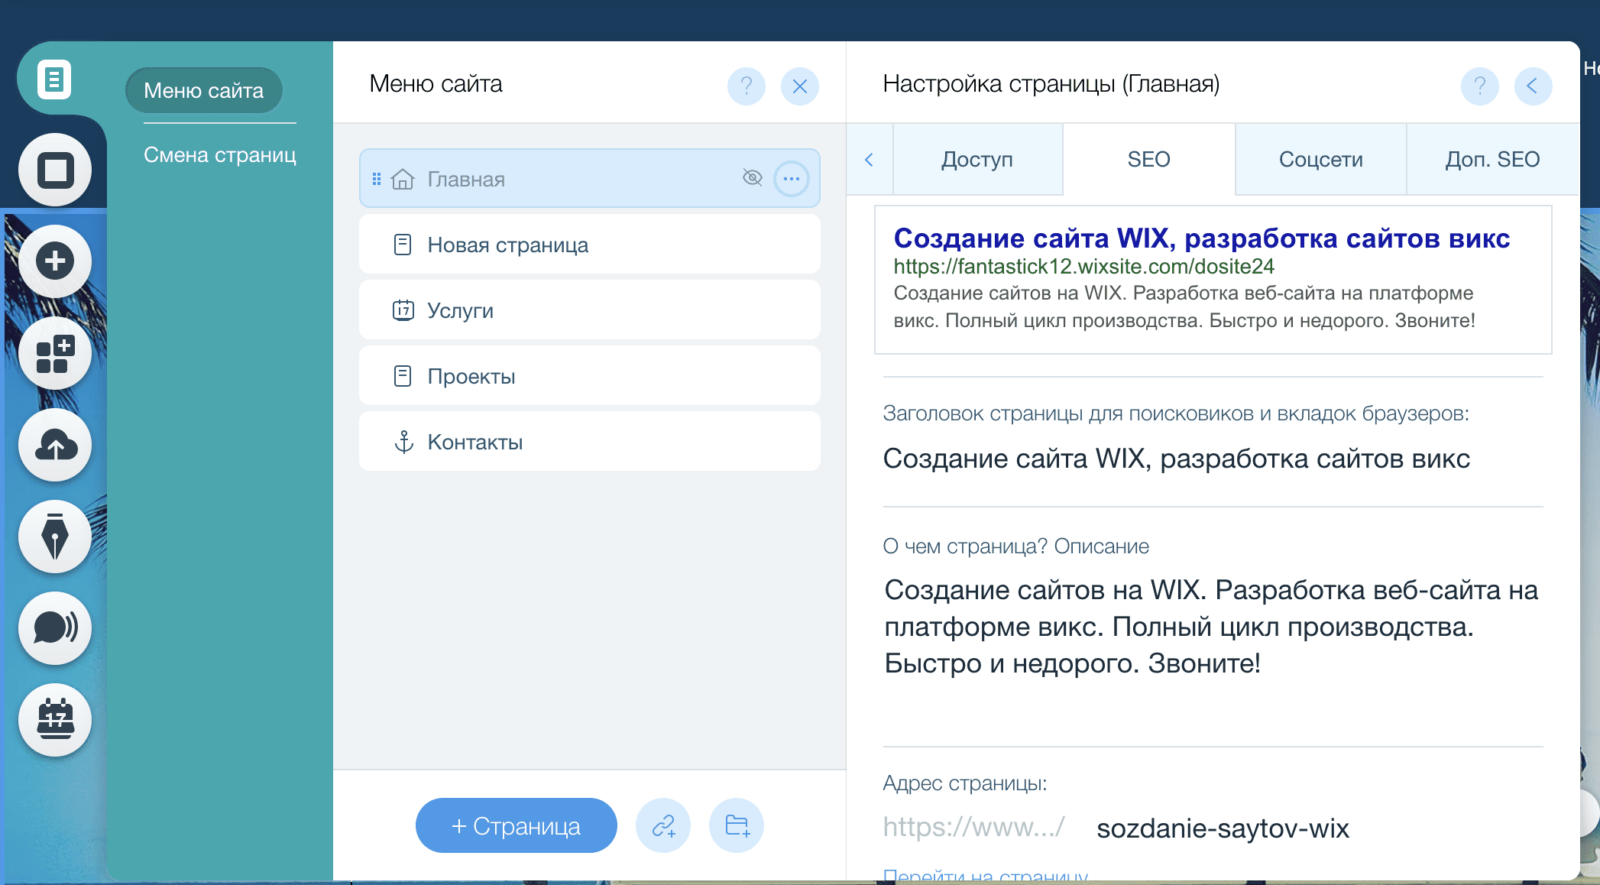Open the Bookings calendar icon in sidebar
The width and height of the screenshot is (1600, 885).
(x=55, y=720)
